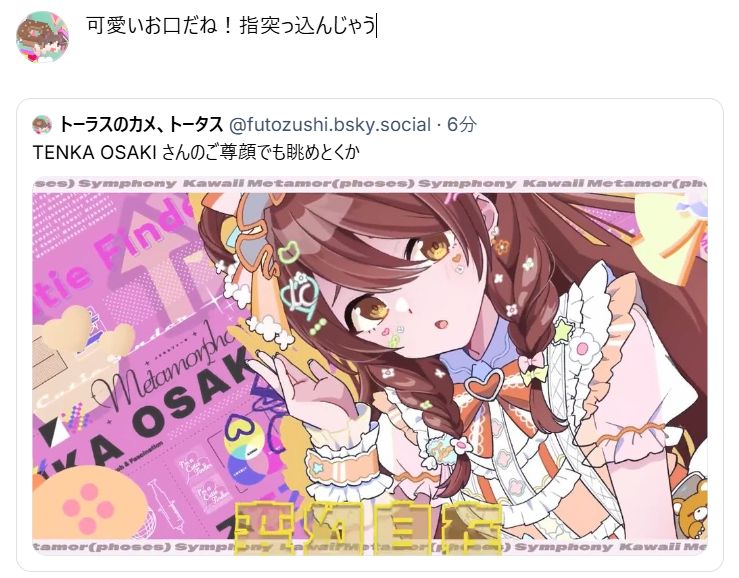
Task: Click the brown bear mascot in image corner
Action: click(690, 510)
